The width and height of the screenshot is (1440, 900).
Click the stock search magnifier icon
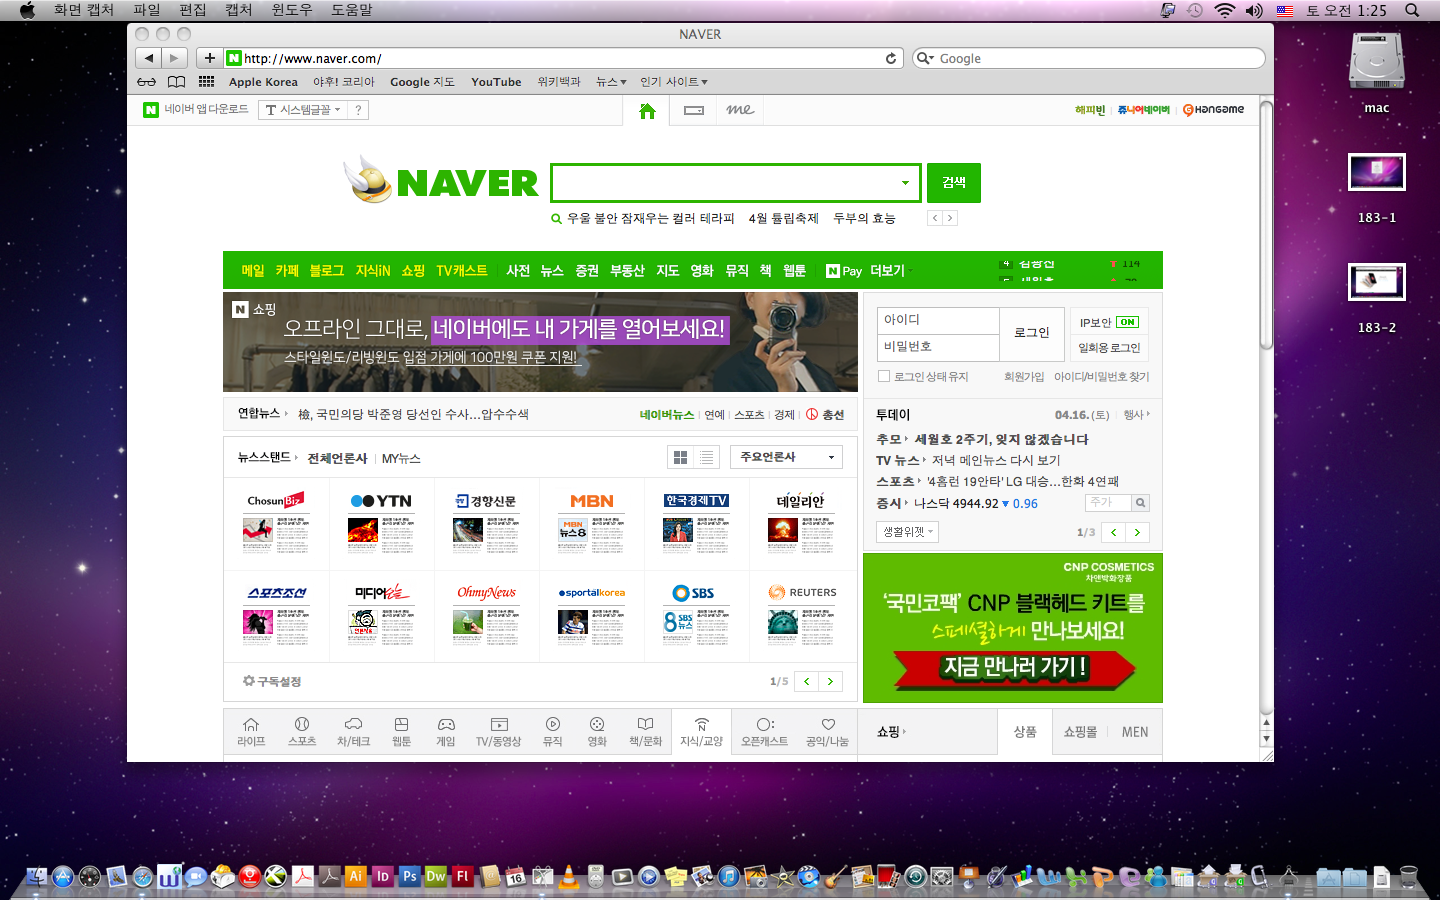click(x=1140, y=503)
